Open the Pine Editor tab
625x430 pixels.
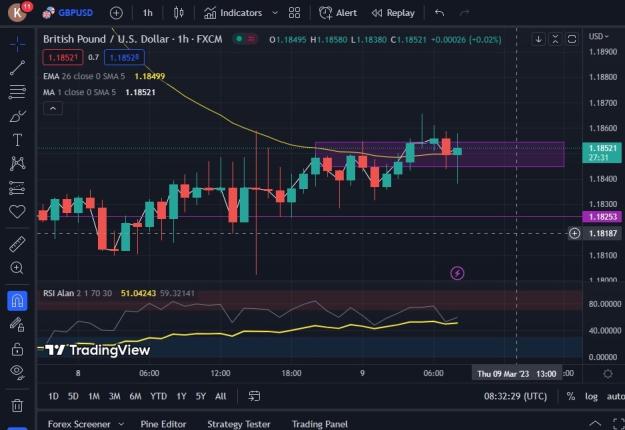(163, 424)
